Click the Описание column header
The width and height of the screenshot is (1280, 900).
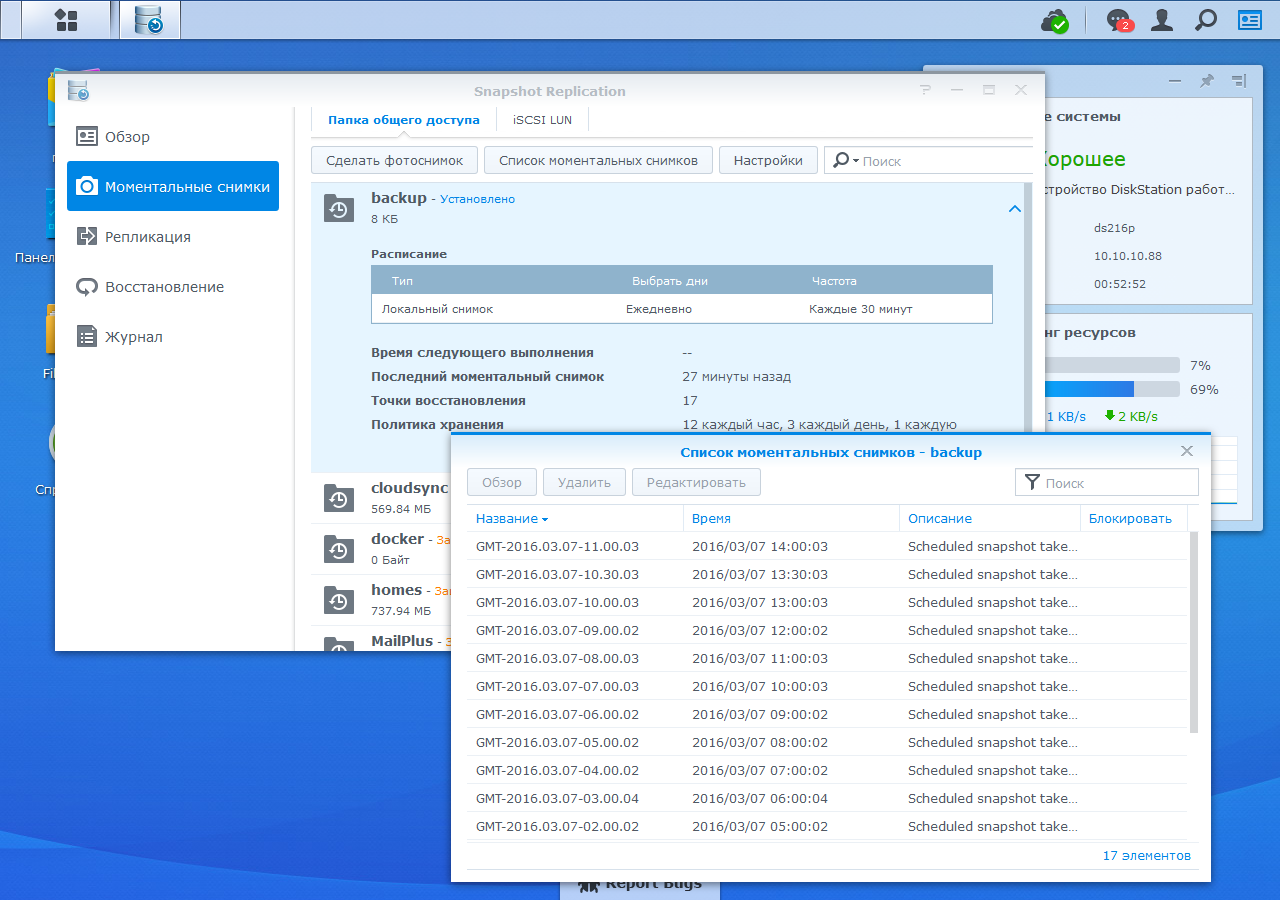990,519
